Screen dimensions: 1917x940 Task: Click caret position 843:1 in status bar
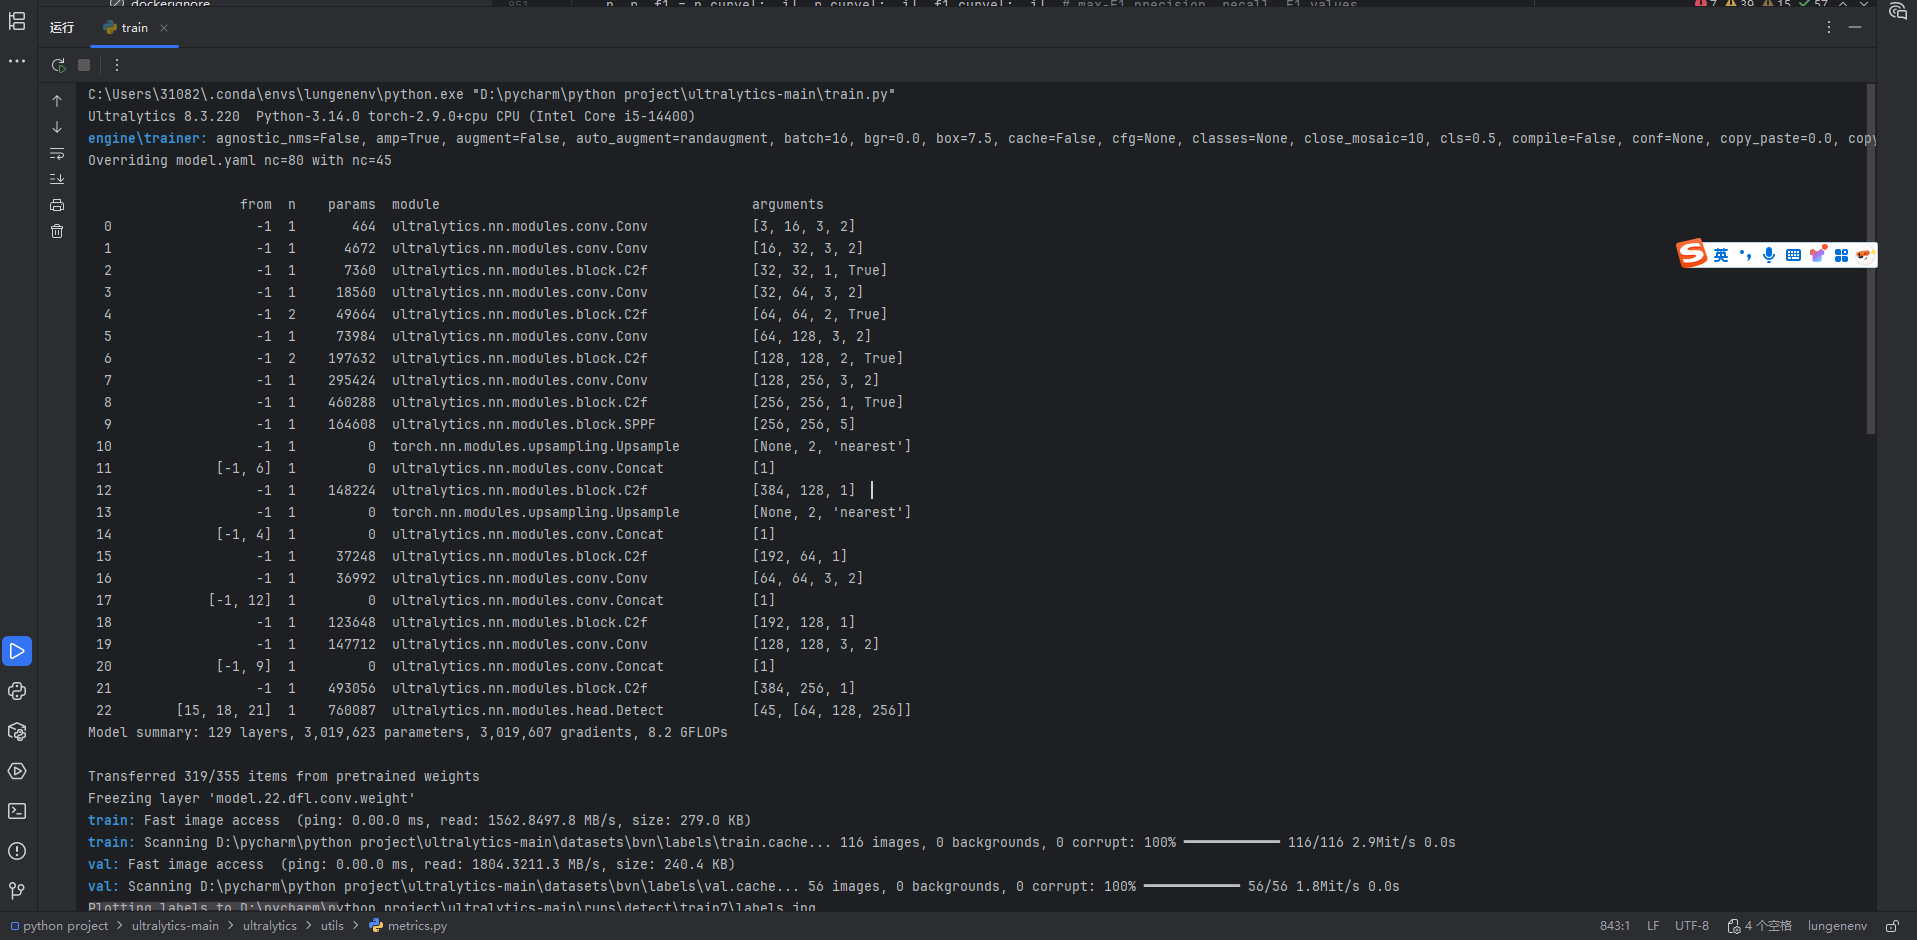click(1615, 926)
